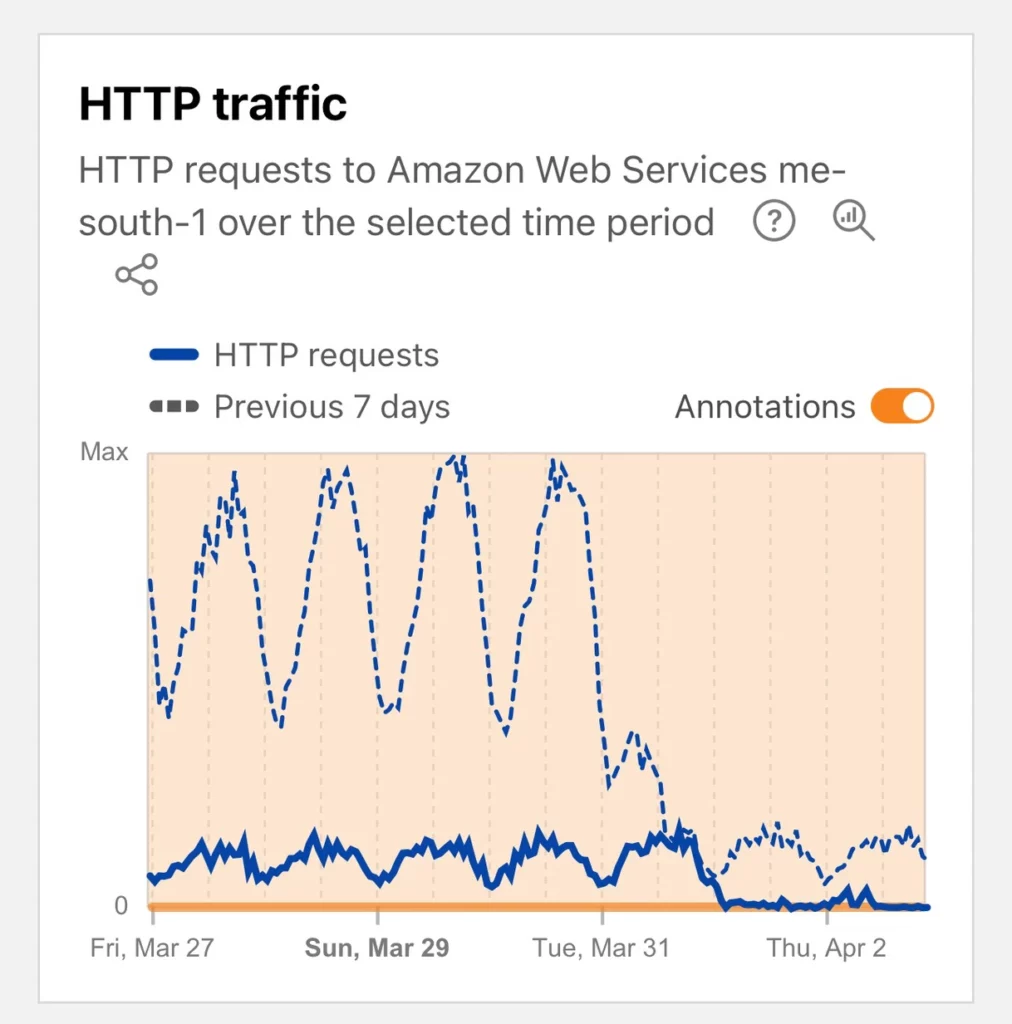Click the Max label on the y-axis
Screen dimensions: 1012x1024
tap(104, 452)
